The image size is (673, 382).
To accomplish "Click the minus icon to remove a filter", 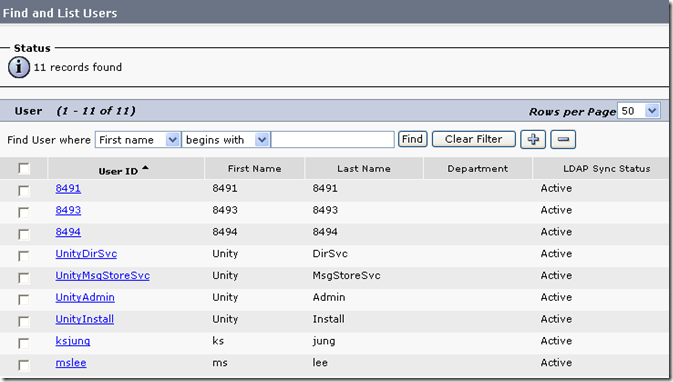I will (x=563, y=139).
